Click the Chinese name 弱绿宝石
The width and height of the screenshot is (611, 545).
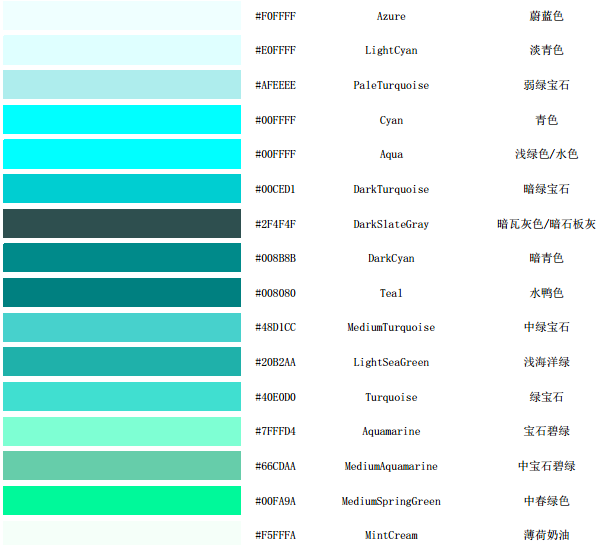pyautogui.click(x=546, y=85)
